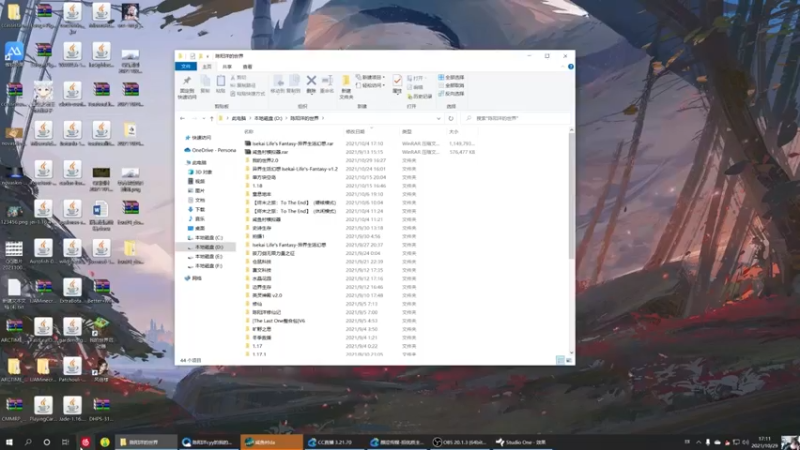
Task: Open Task View from taskbar
Action: click(65, 442)
